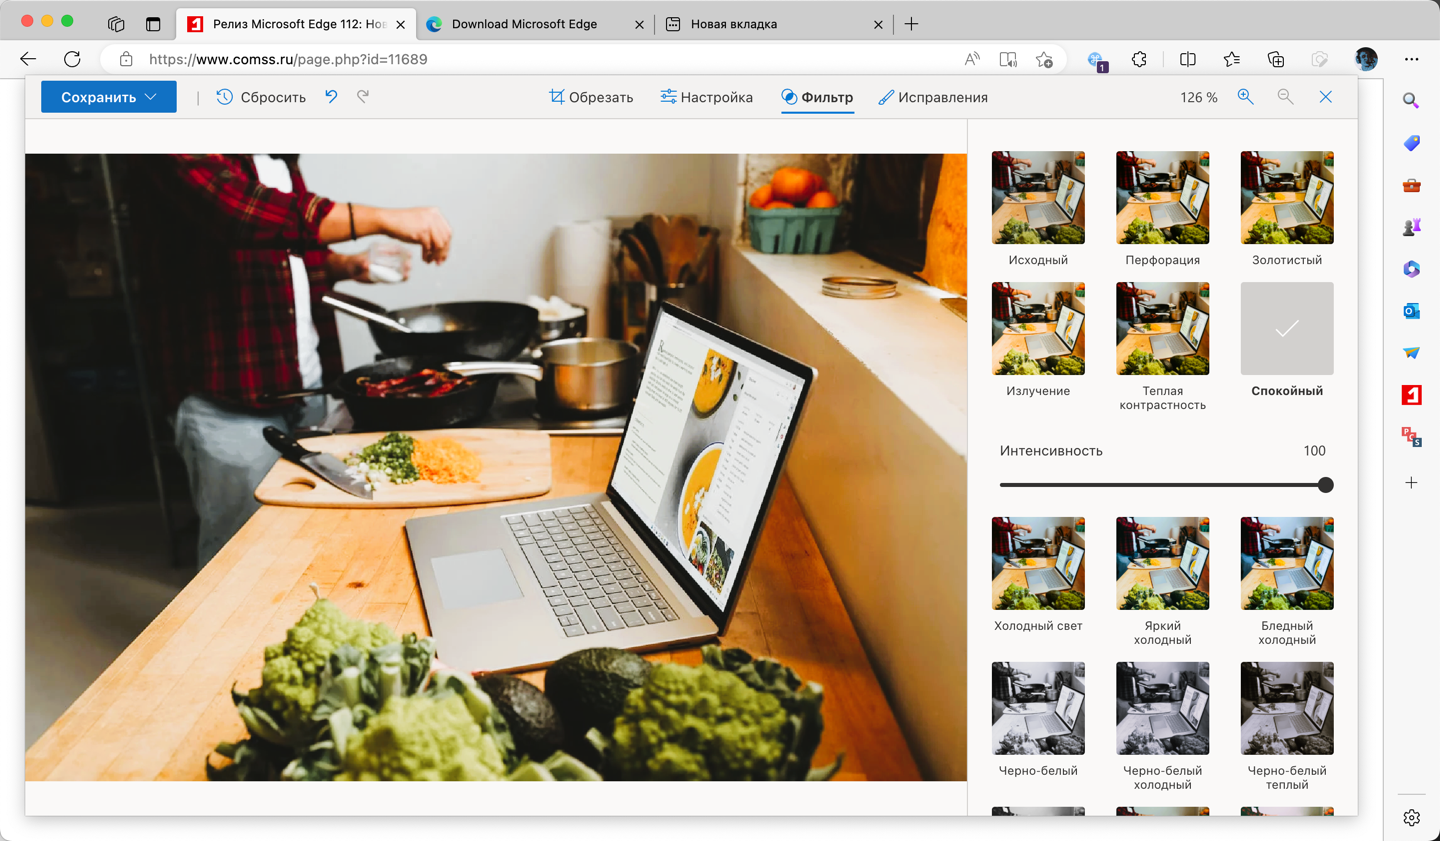The image size is (1440, 841).
Task: Reload the page with the refresh icon
Action: [72, 59]
